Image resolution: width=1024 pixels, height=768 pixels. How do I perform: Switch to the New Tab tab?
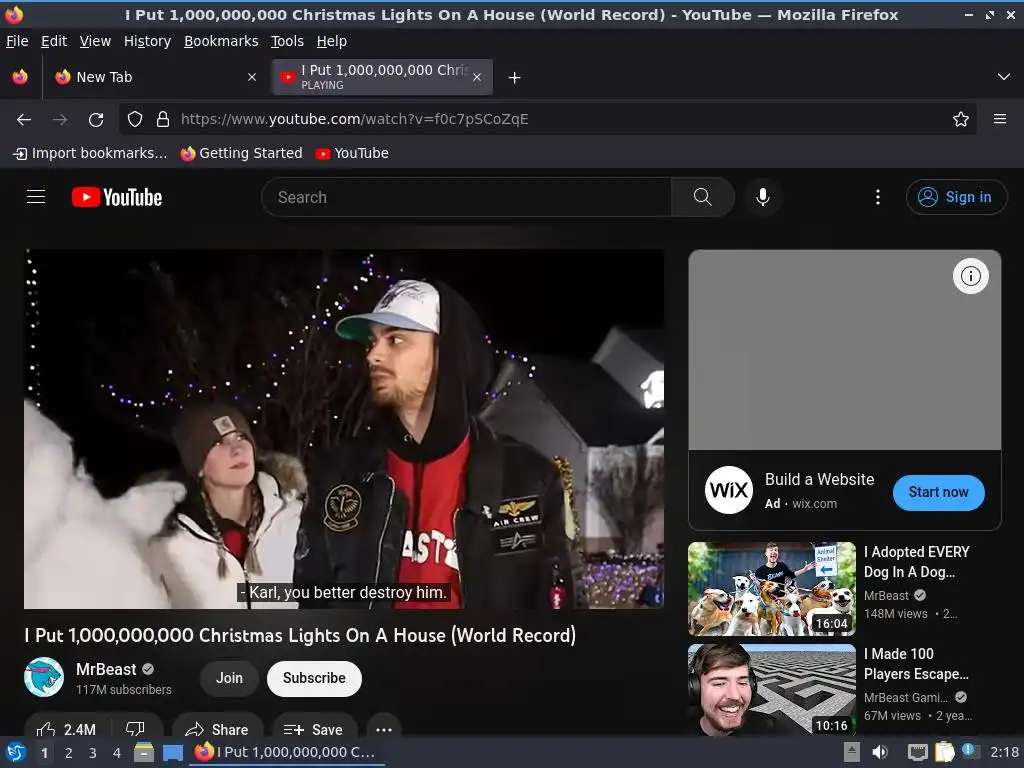[155, 77]
